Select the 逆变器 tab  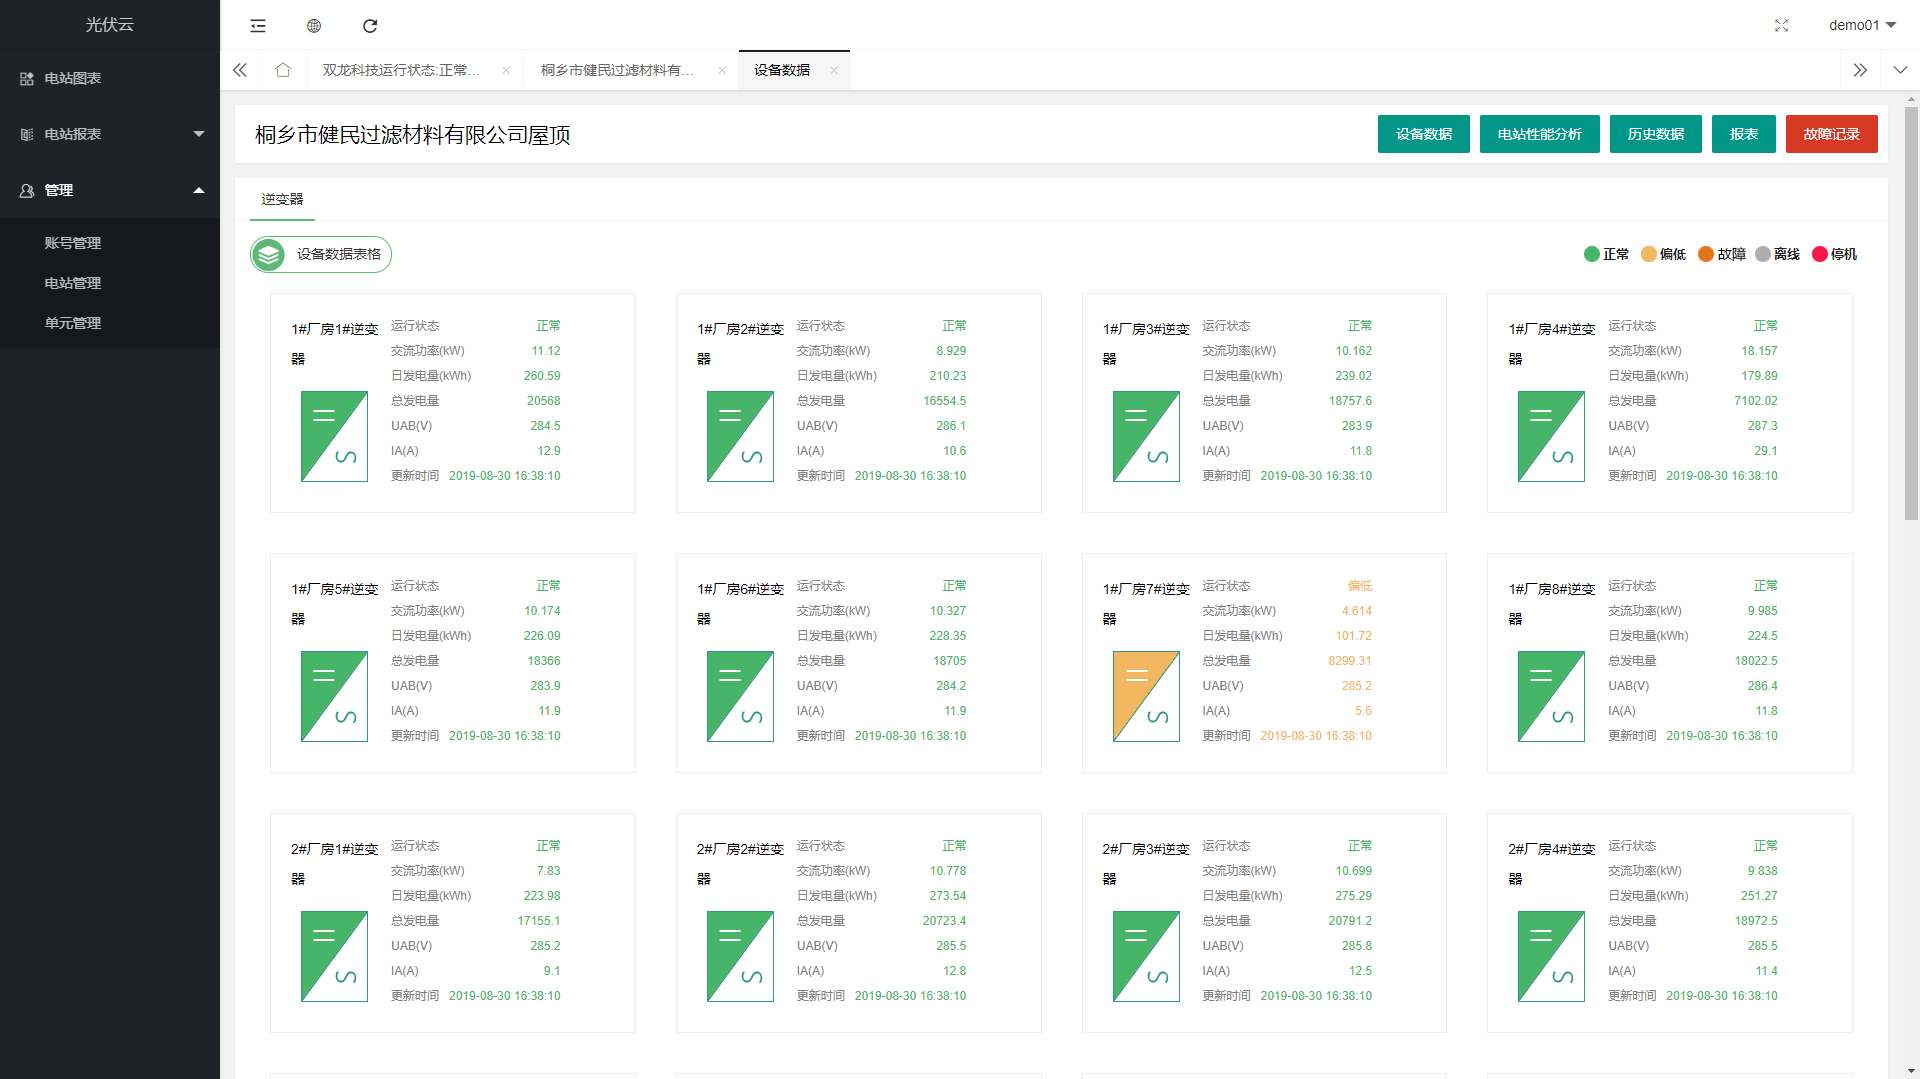(x=282, y=199)
